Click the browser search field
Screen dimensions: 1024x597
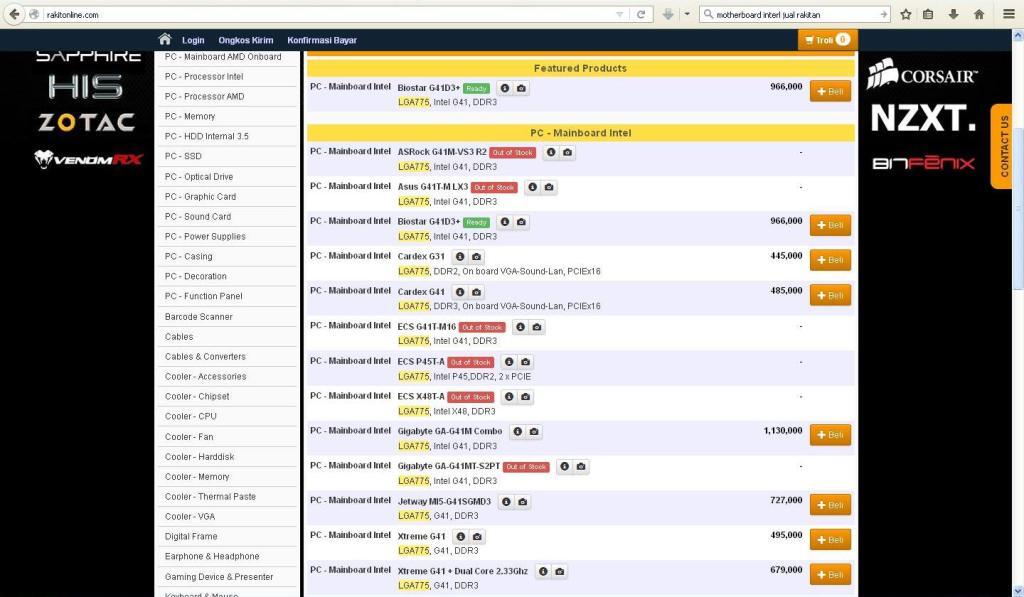pyautogui.click(x=797, y=14)
